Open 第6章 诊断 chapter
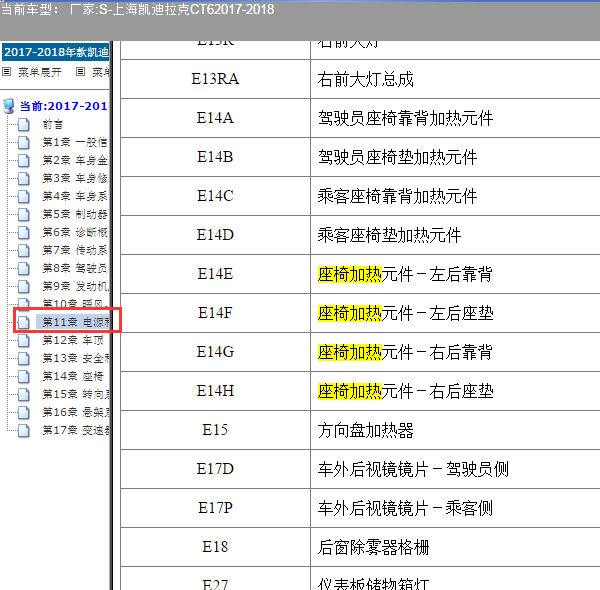The height and width of the screenshot is (590, 600). pyautogui.click(x=75, y=232)
